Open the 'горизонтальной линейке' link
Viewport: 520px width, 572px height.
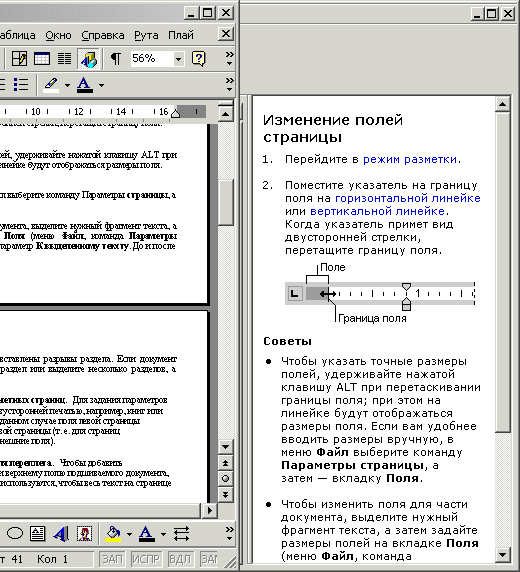[408, 198]
